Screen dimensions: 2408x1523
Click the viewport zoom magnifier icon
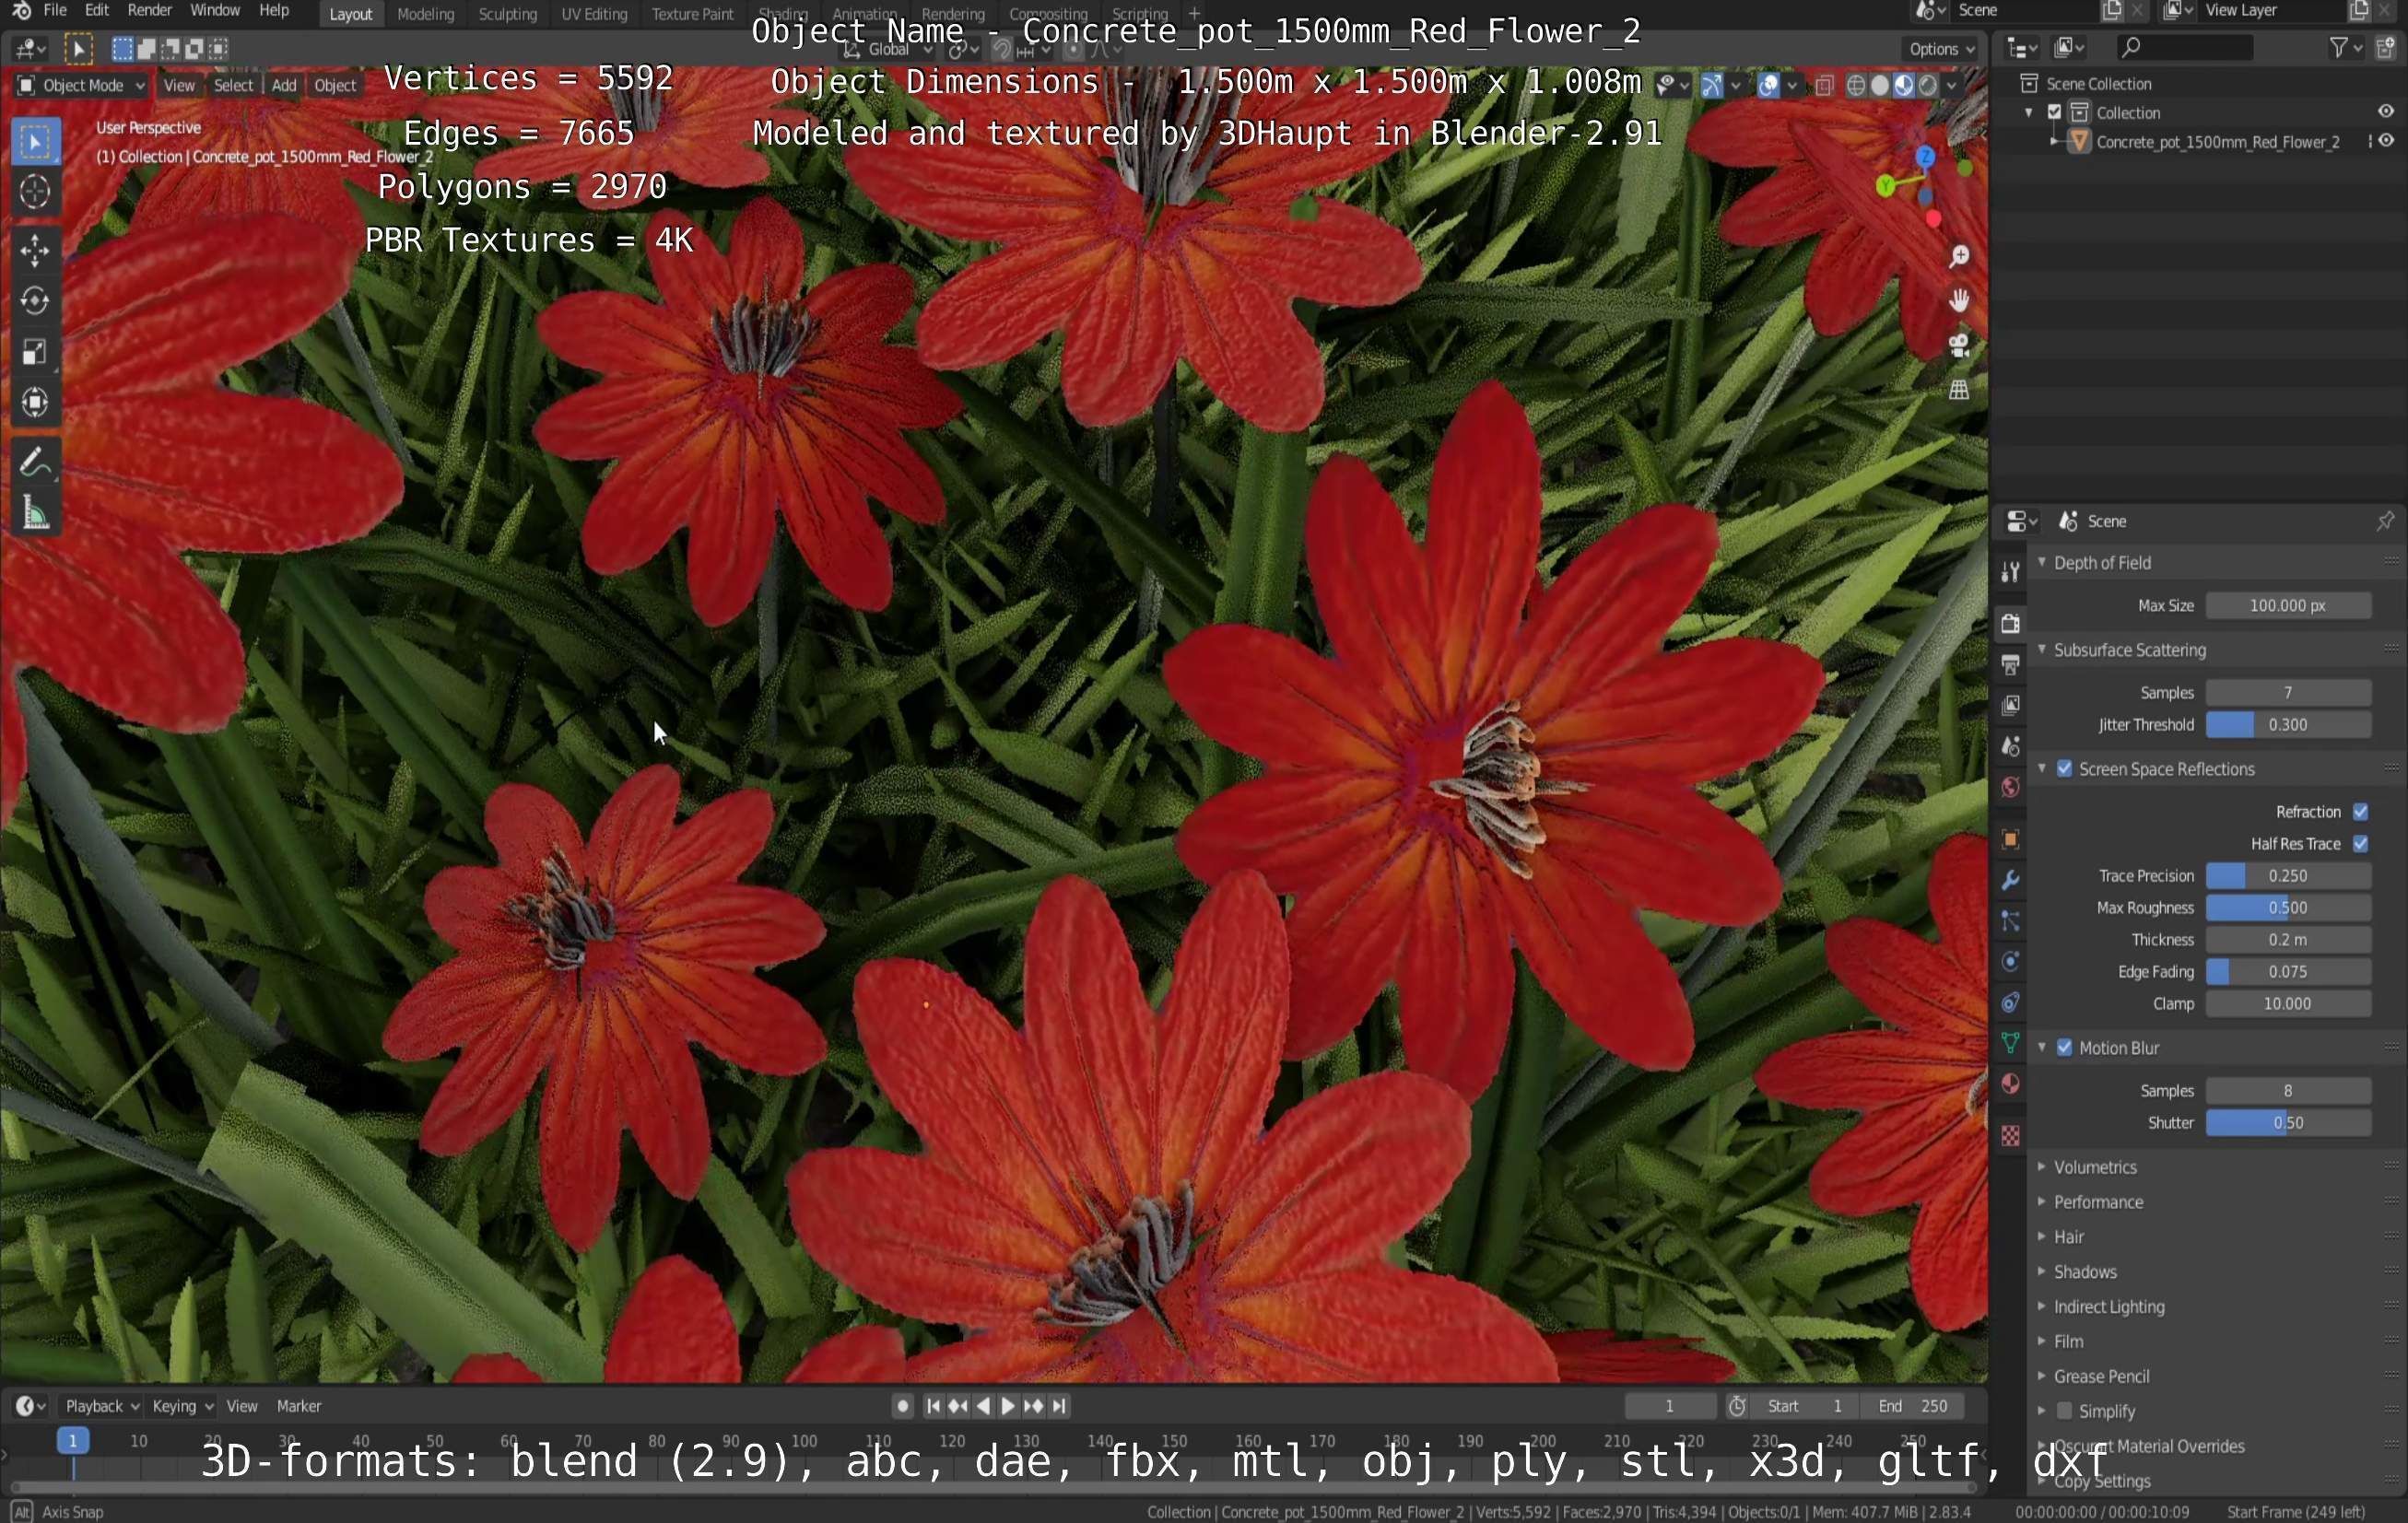(x=1958, y=257)
